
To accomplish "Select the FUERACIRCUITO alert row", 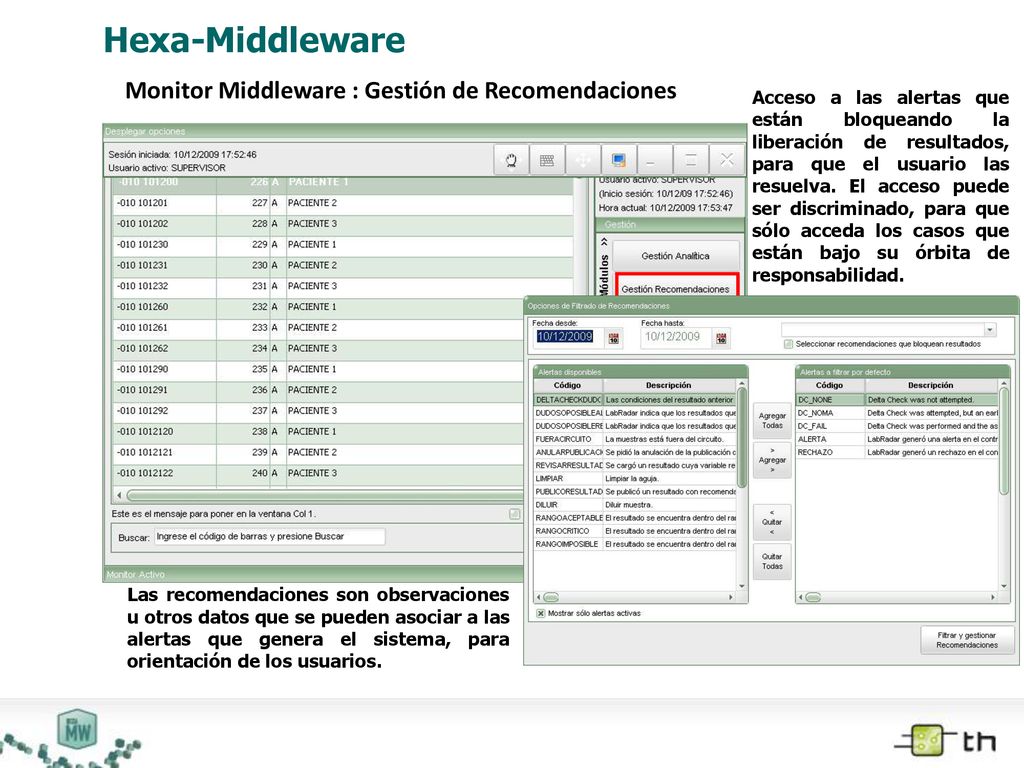I will pos(635,439).
